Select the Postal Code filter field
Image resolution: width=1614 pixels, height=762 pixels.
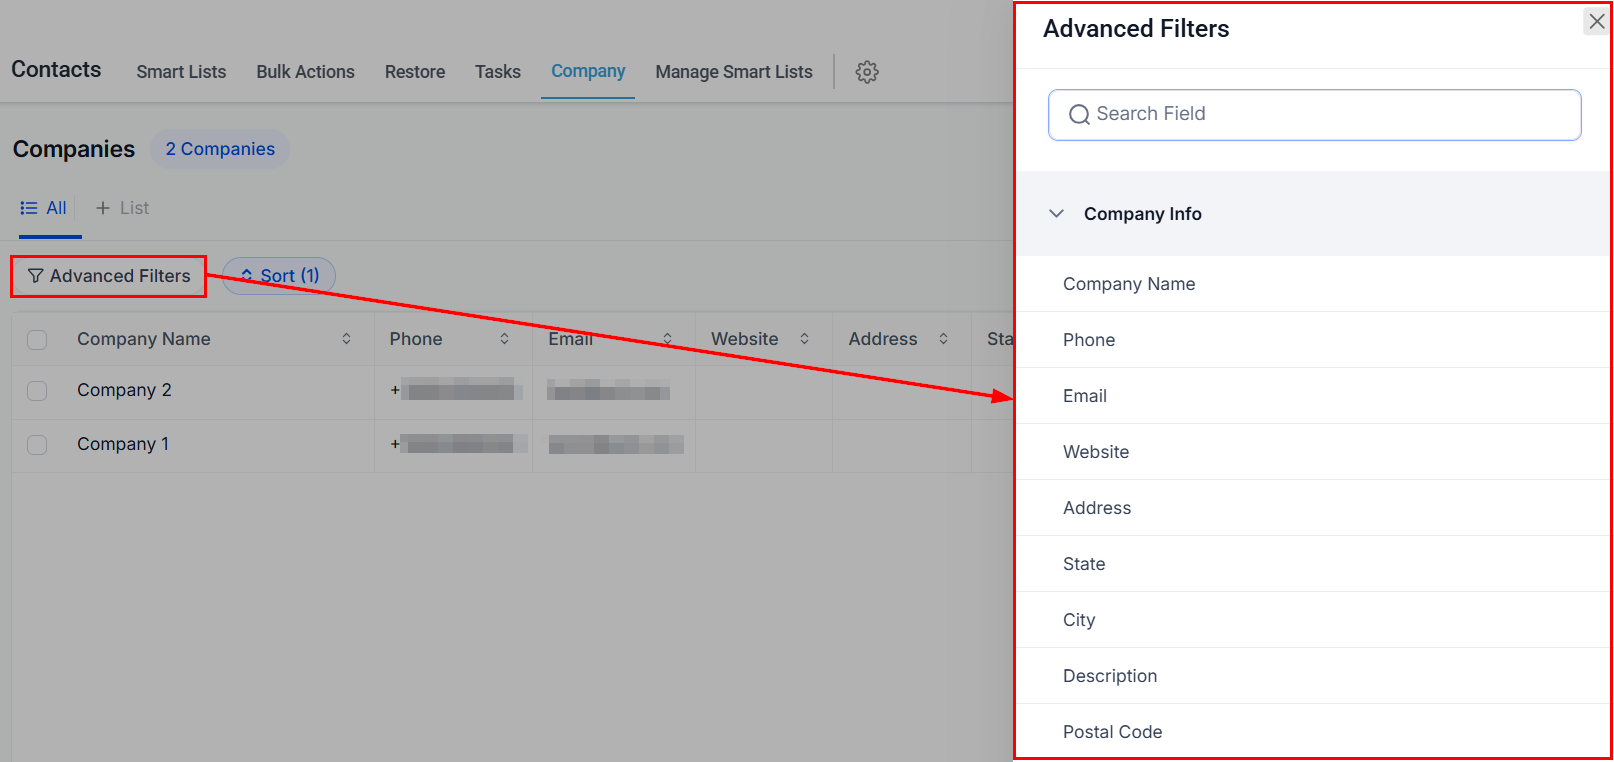[1112, 732]
